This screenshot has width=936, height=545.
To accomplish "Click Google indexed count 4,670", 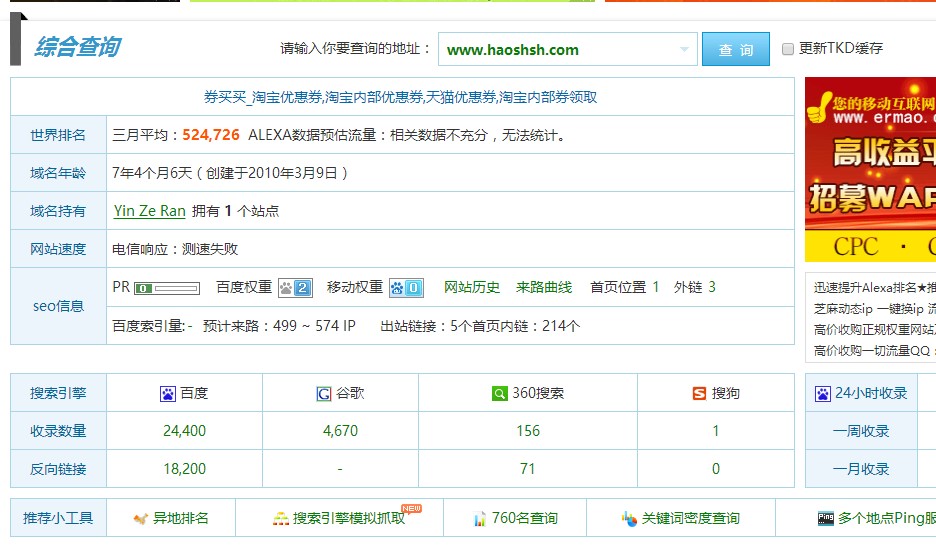I will [x=340, y=431].
